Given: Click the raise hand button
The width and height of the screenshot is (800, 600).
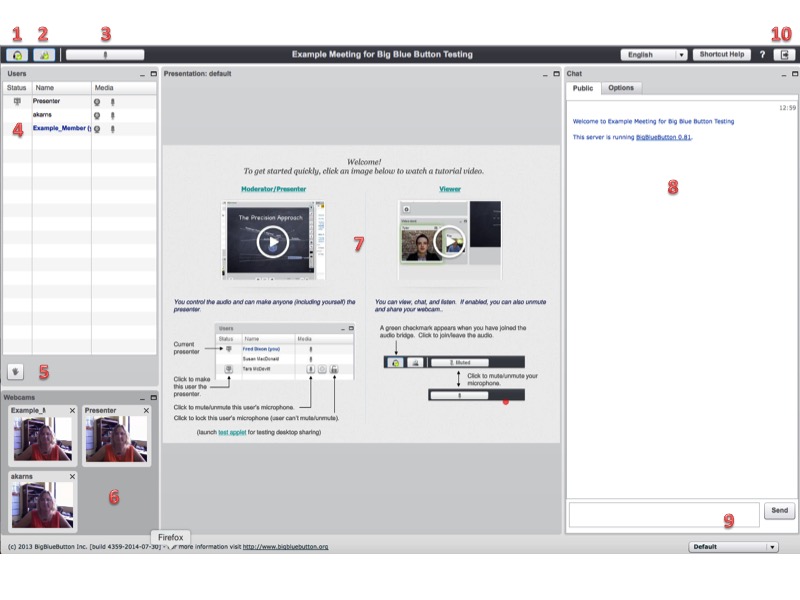Looking at the screenshot, I should pos(16,371).
